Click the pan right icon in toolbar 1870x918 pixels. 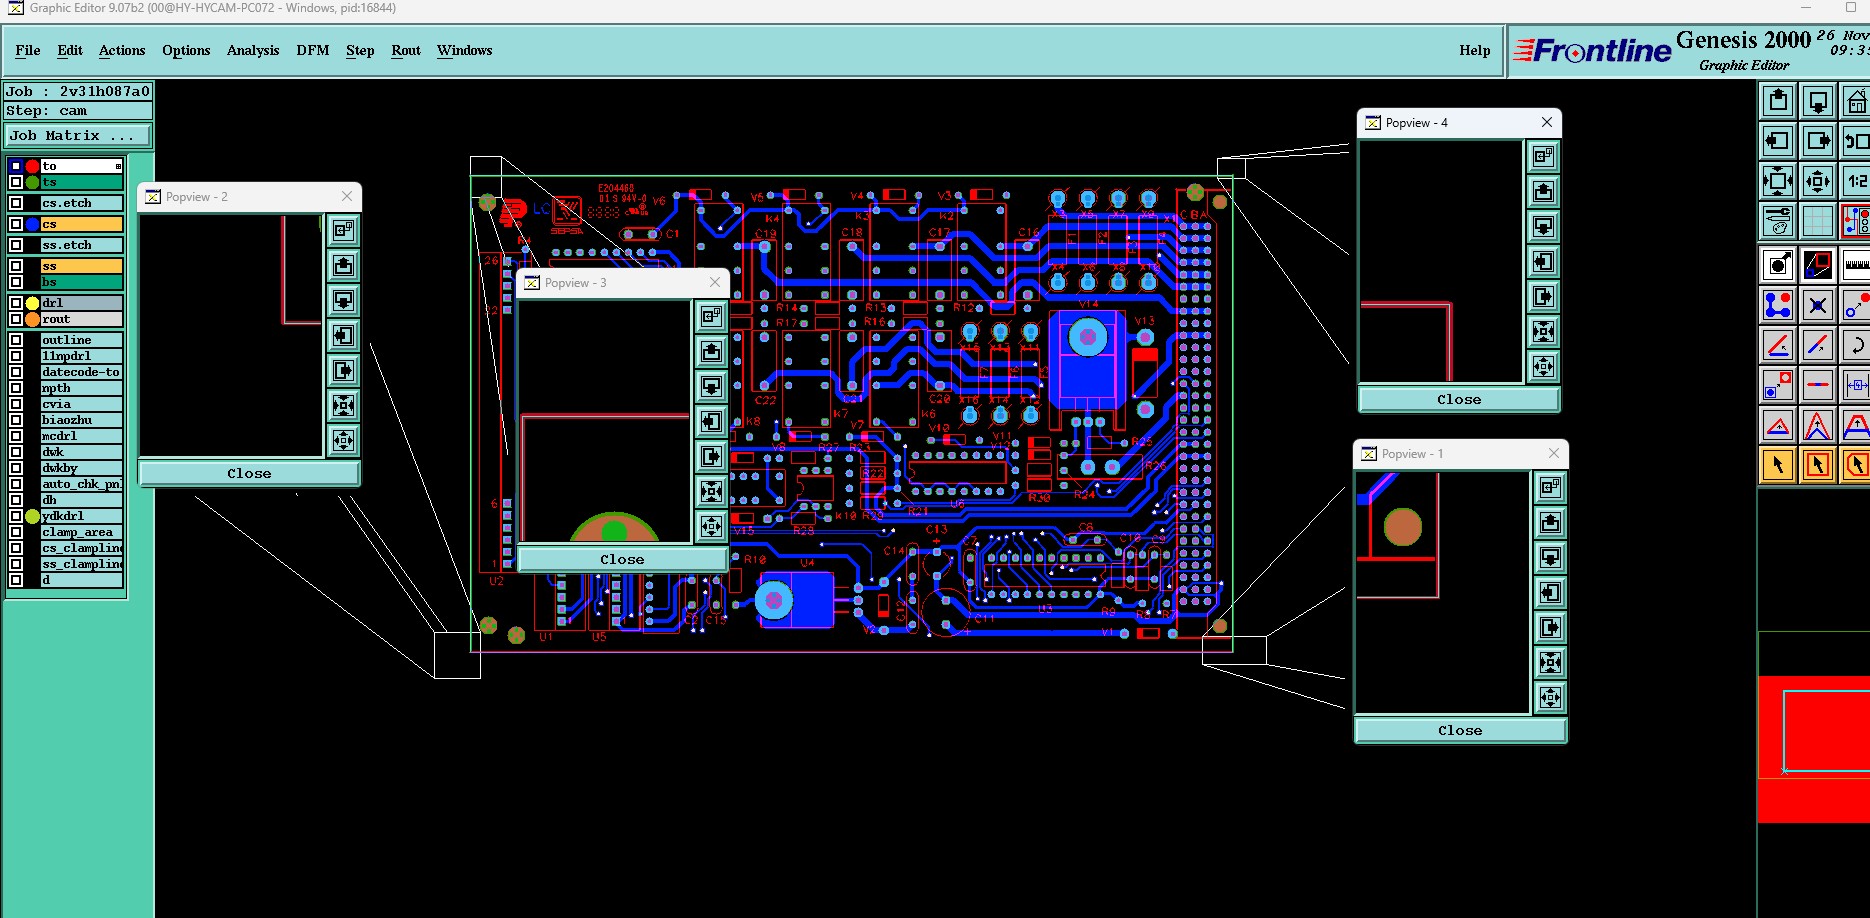[x=1817, y=141]
